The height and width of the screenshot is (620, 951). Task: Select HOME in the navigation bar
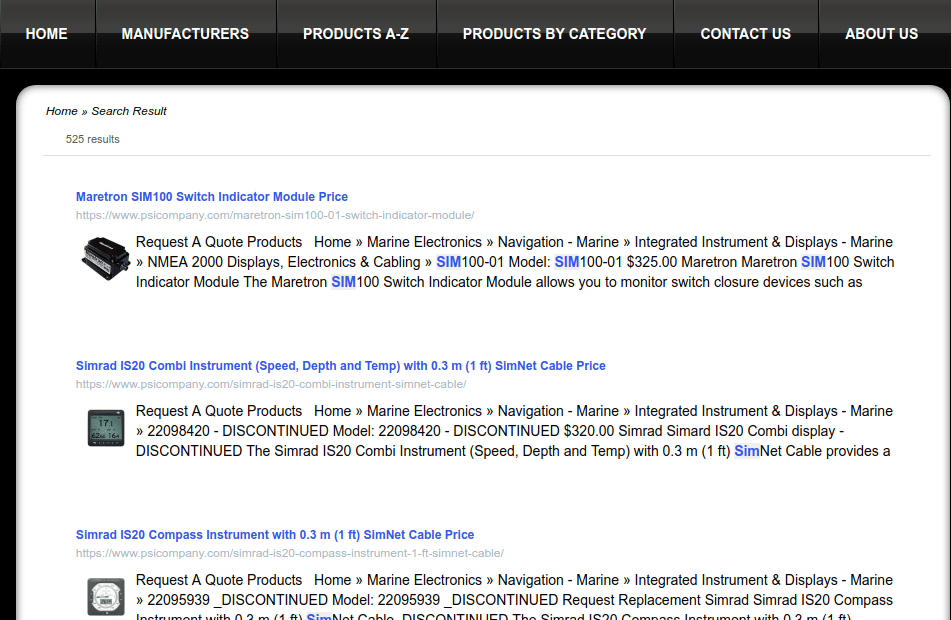46,33
